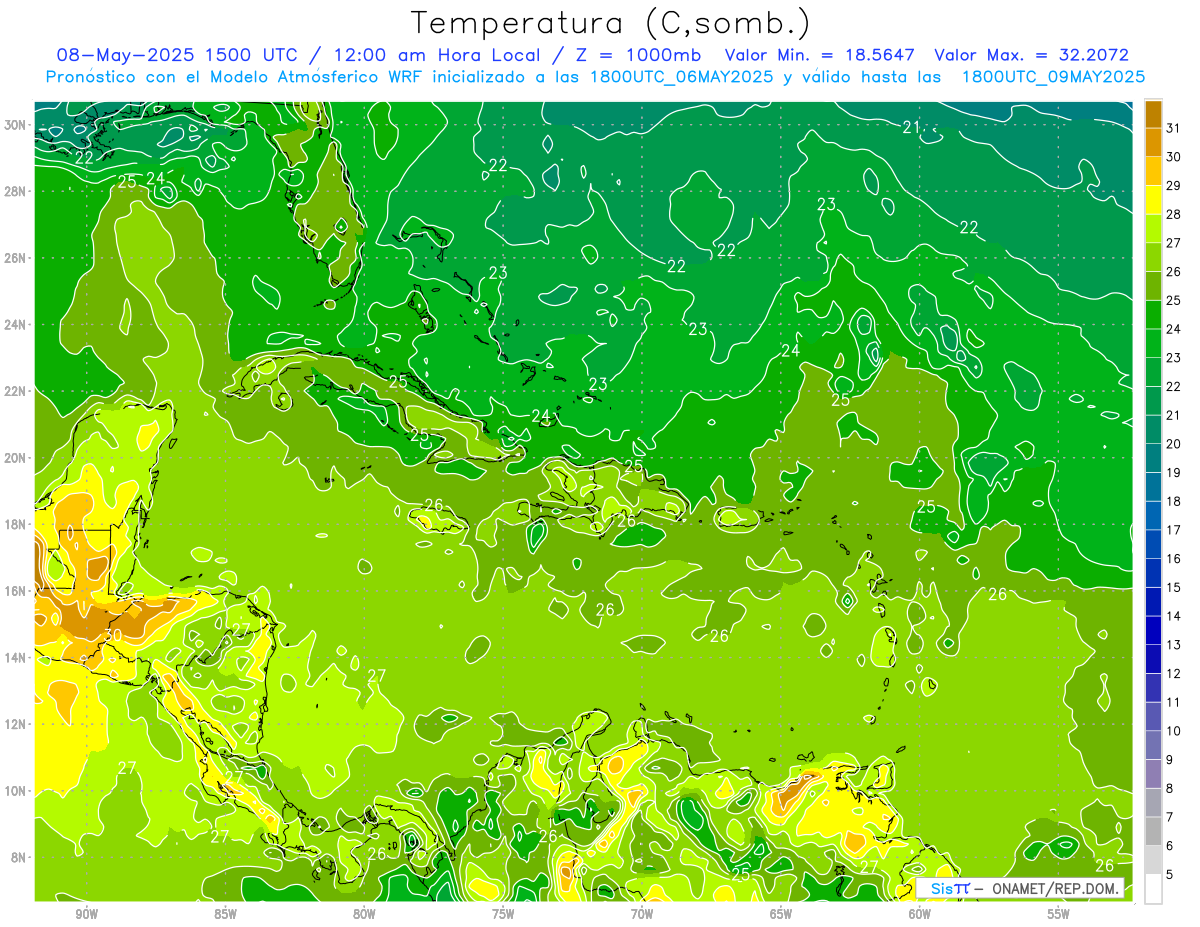This screenshot has width=1200, height=927.
Task: Click the 20N latitude axis label
Action: 15,458
